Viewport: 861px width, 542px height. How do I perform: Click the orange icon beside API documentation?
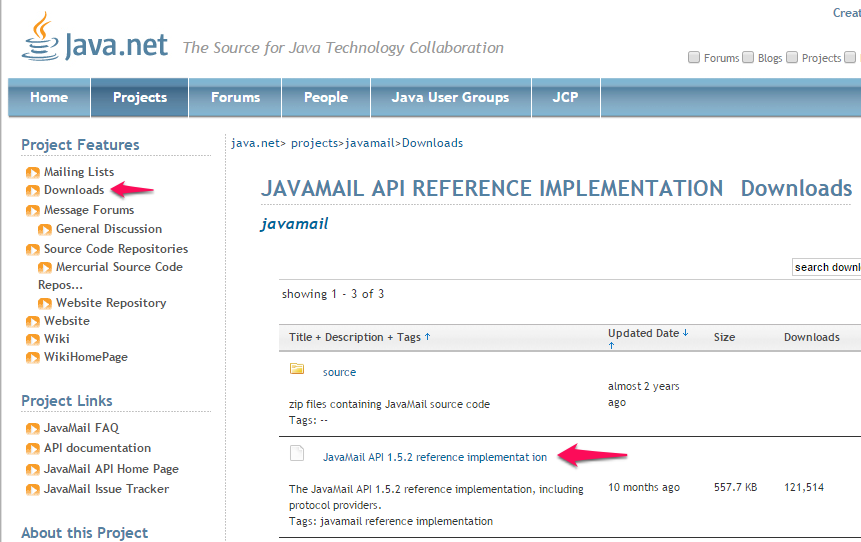[33, 449]
